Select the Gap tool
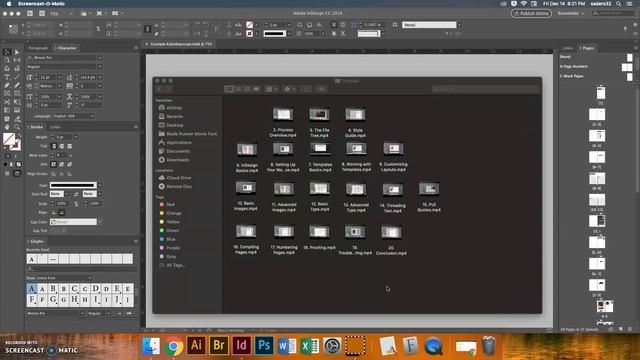Viewport: 640px width, 360px height. pyautogui.click(x=17, y=60)
